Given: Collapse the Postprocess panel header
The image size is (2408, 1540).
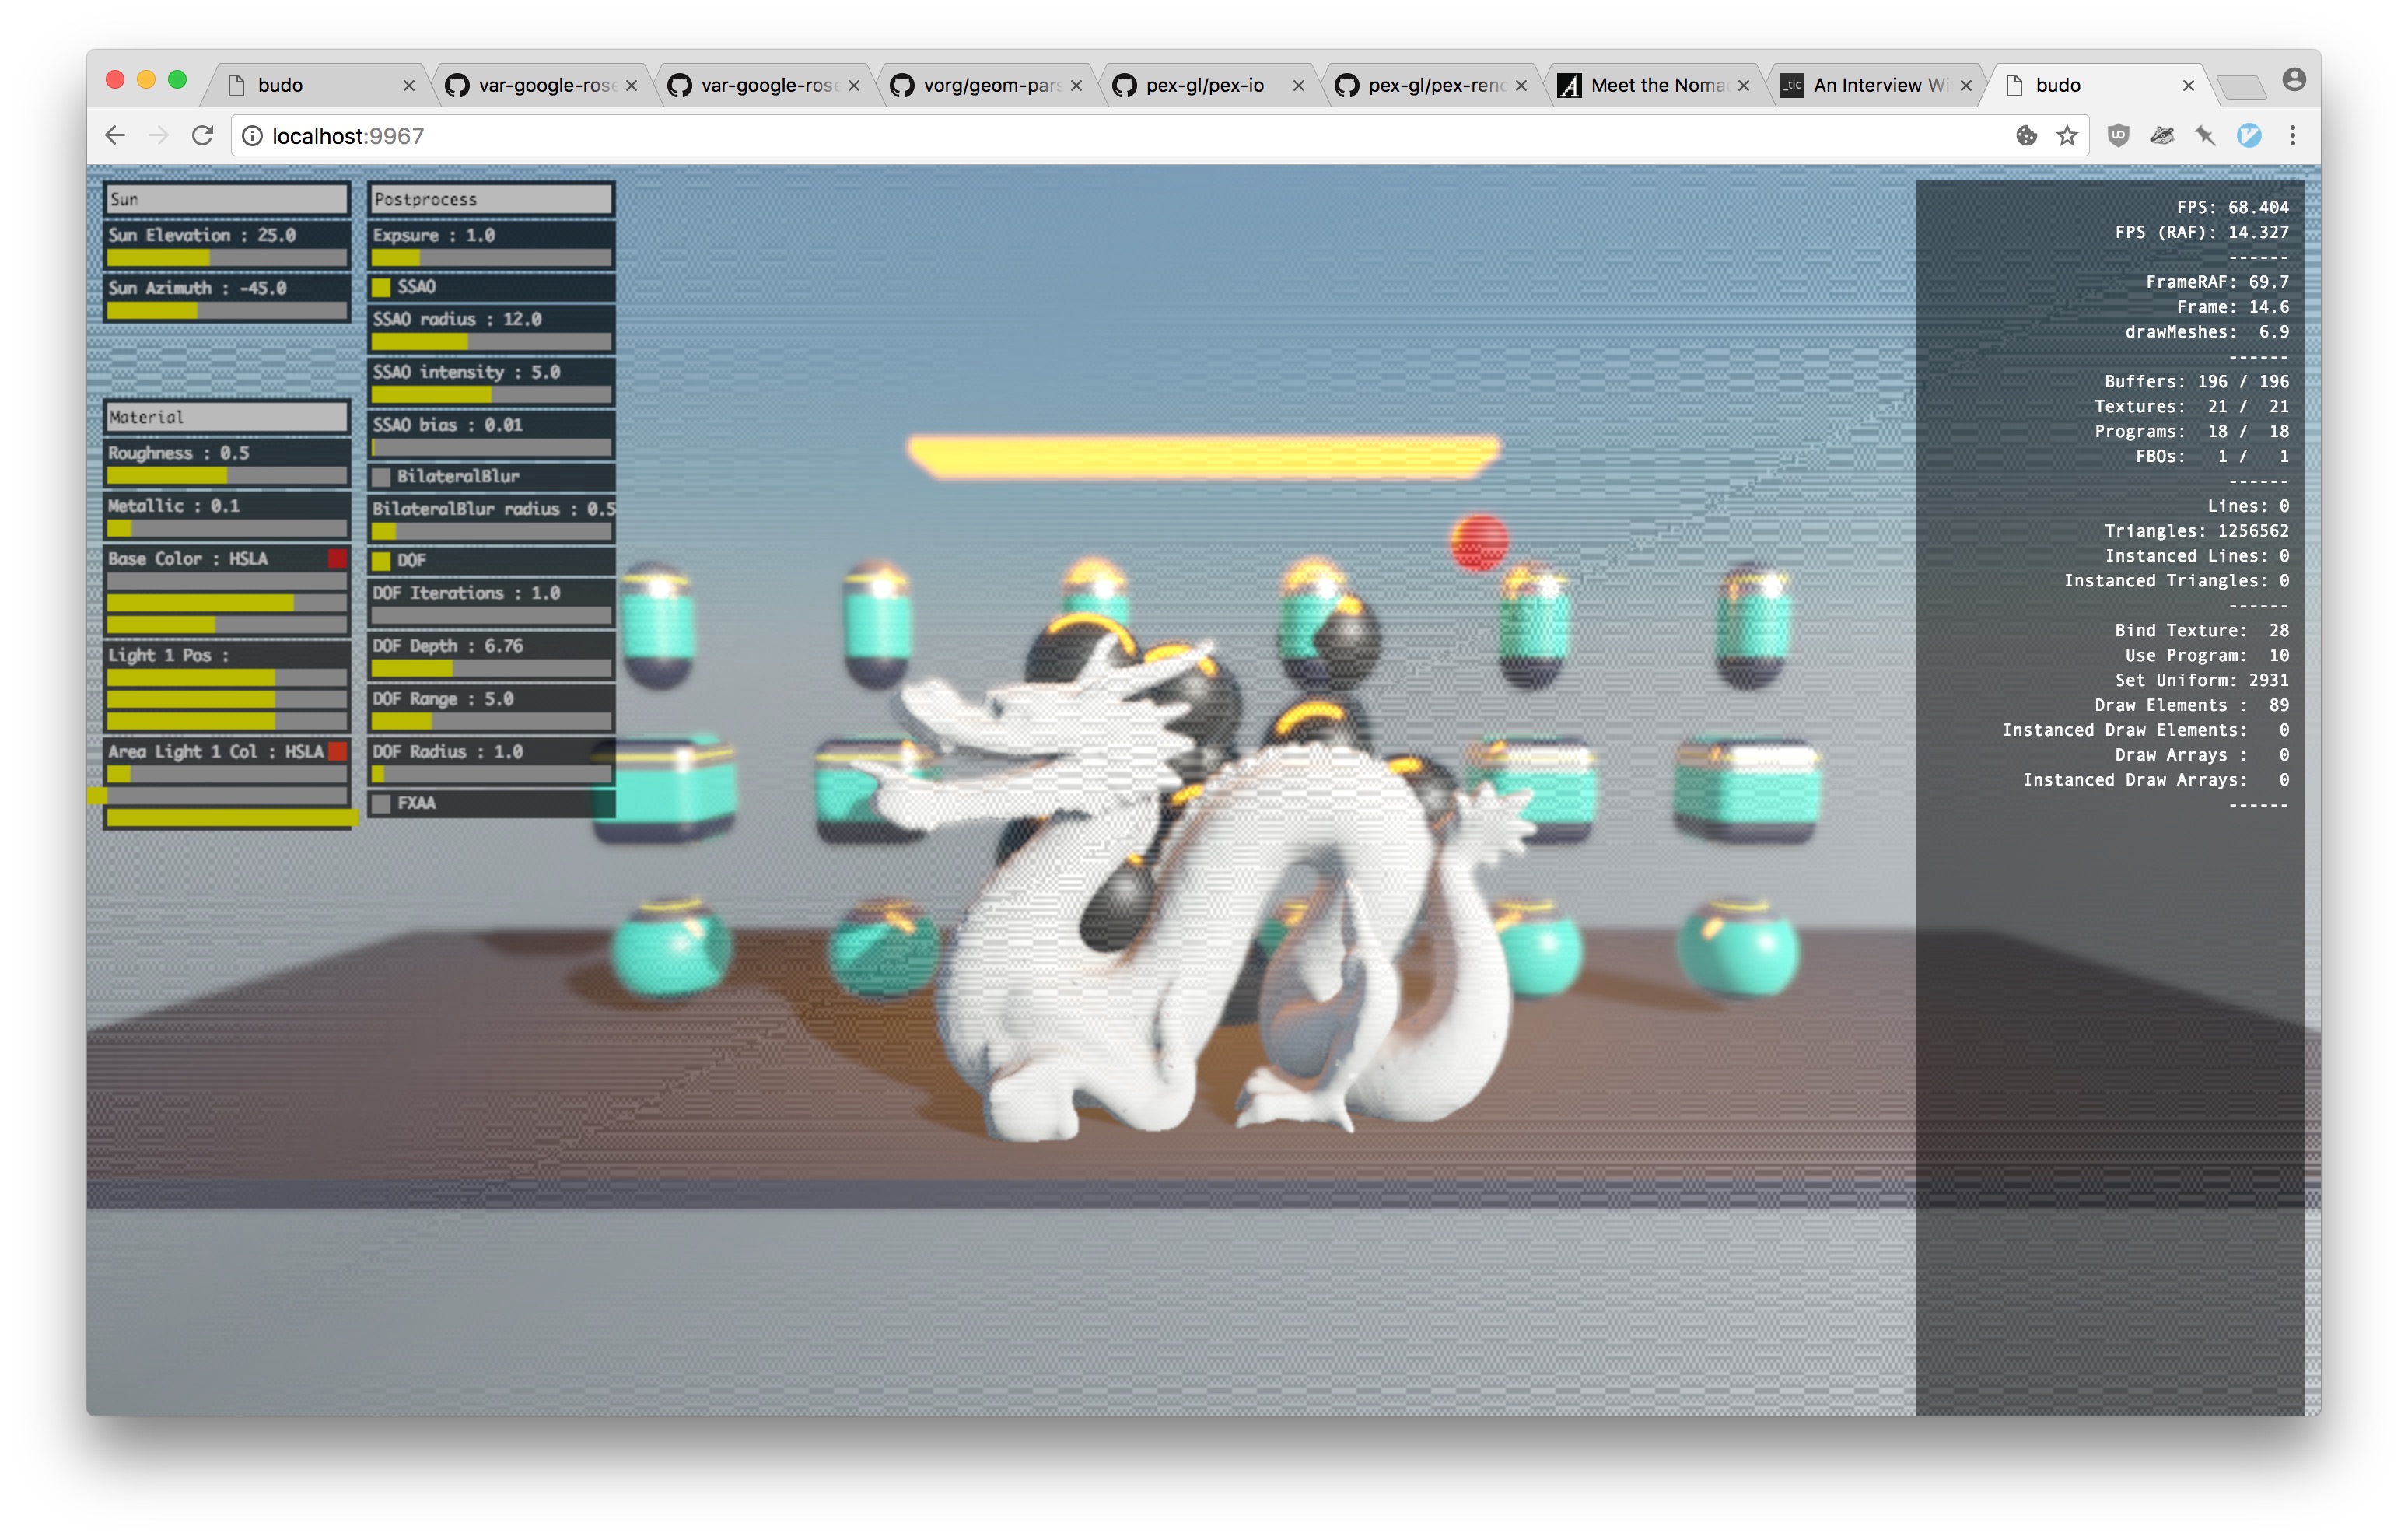Looking at the screenshot, I should pyautogui.click(x=491, y=199).
